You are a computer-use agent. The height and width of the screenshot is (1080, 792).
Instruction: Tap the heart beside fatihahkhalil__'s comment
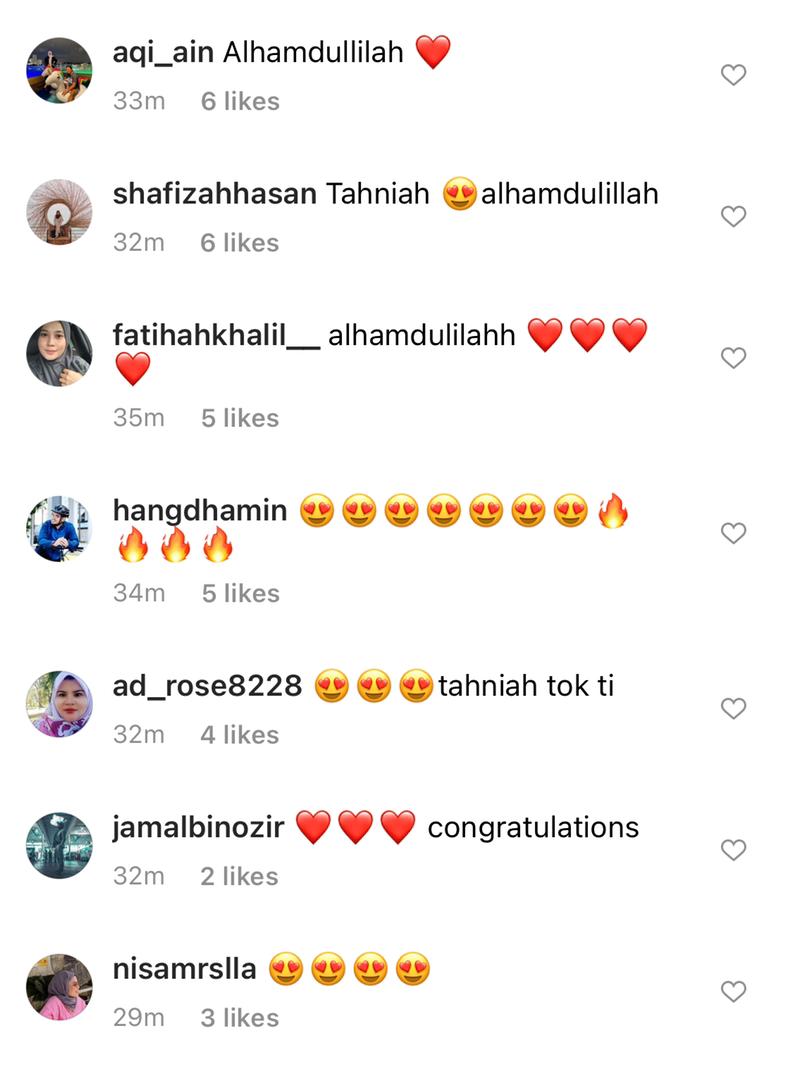click(x=733, y=357)
